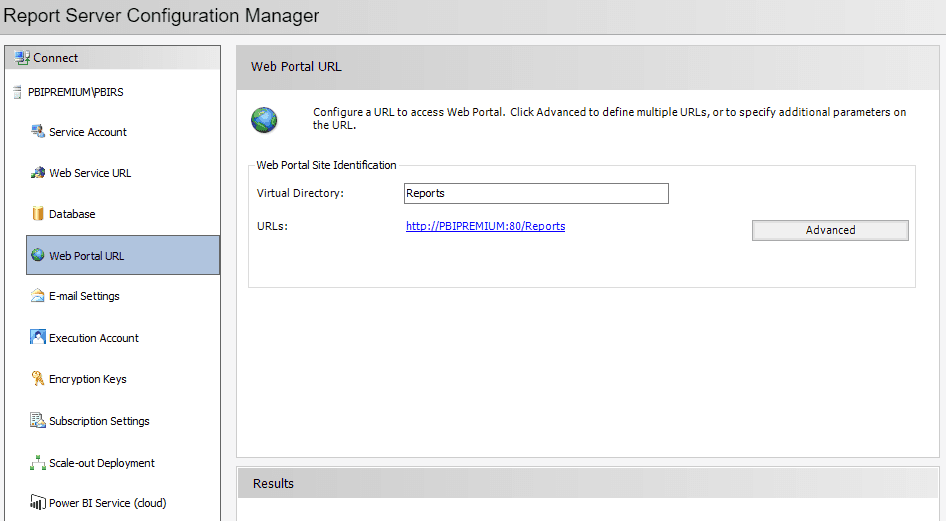Click the E-mail Settings envelope icon
946x521 pixels.
click(37, 295)
